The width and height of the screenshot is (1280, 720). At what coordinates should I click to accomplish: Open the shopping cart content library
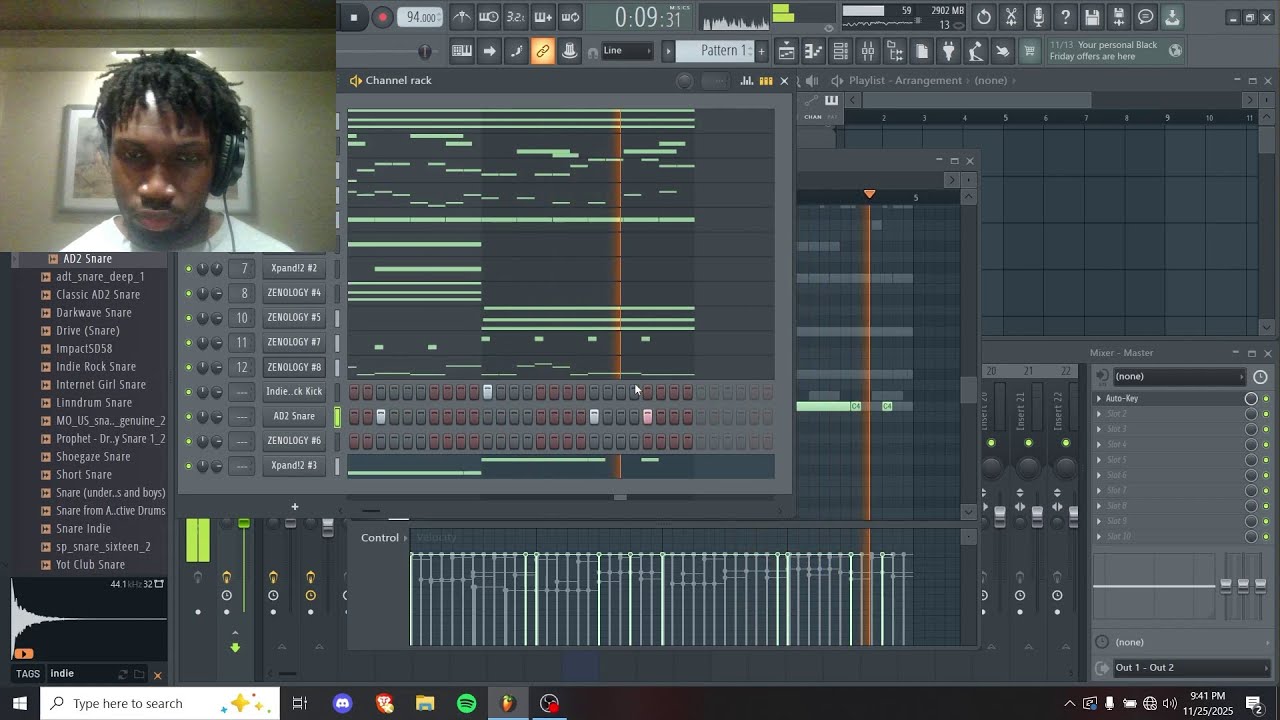(x=1030, y=51)
